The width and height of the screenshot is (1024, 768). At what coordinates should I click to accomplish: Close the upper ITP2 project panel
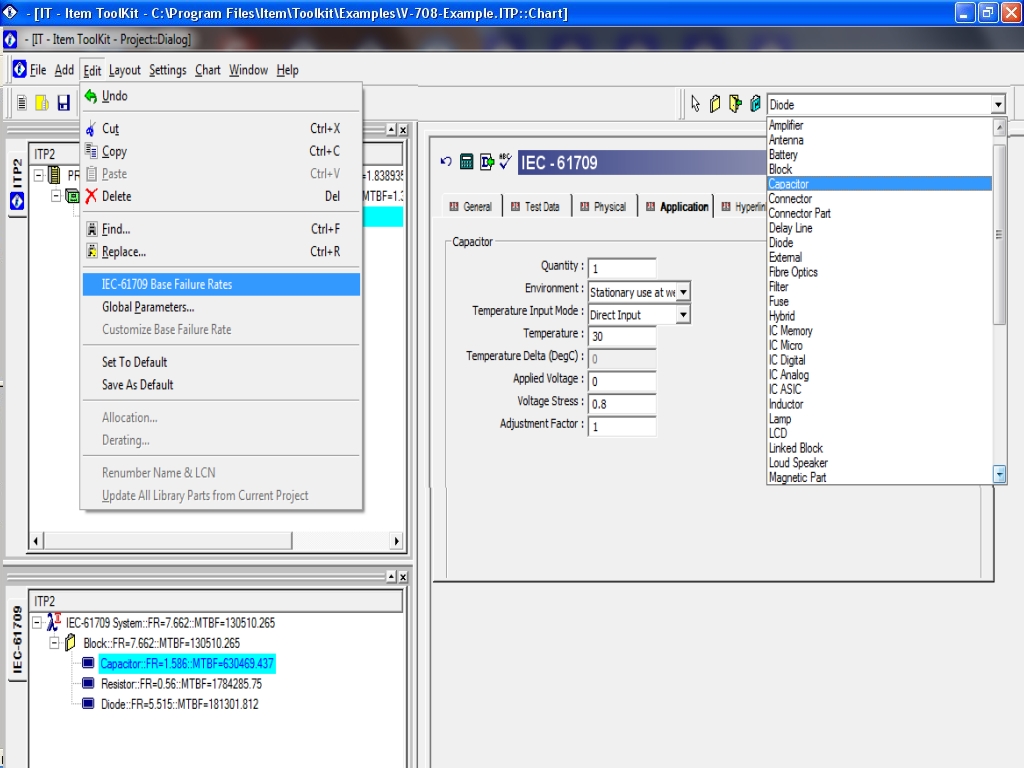tap(403, 129)
